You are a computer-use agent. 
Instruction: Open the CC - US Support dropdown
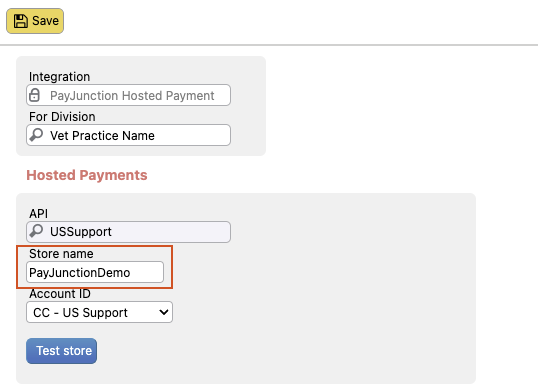click(99, 312)
